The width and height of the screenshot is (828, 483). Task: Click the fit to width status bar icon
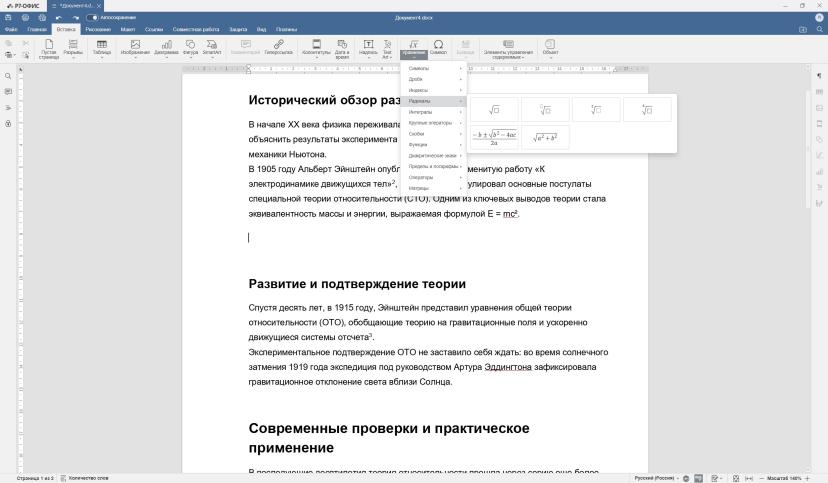coord(749,478)
